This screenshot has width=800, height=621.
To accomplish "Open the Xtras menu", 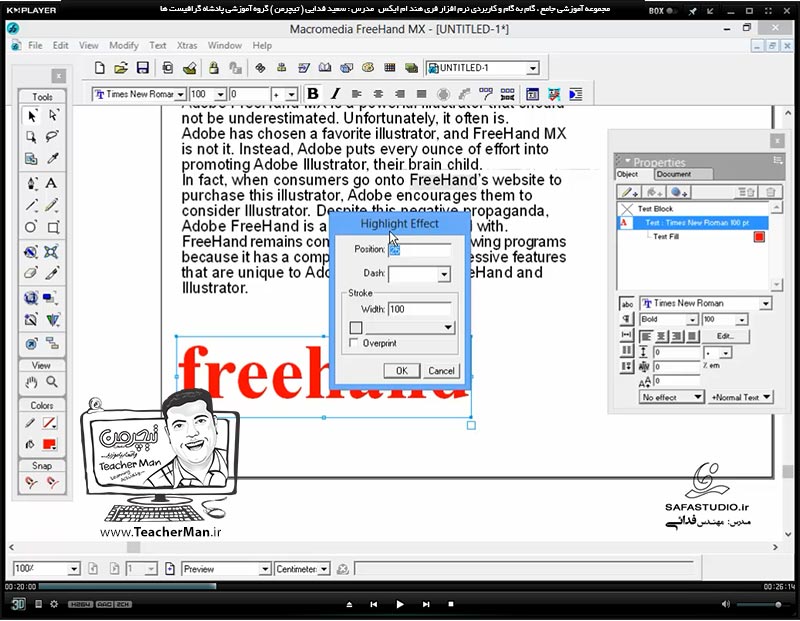I will (x=187, y=45).
